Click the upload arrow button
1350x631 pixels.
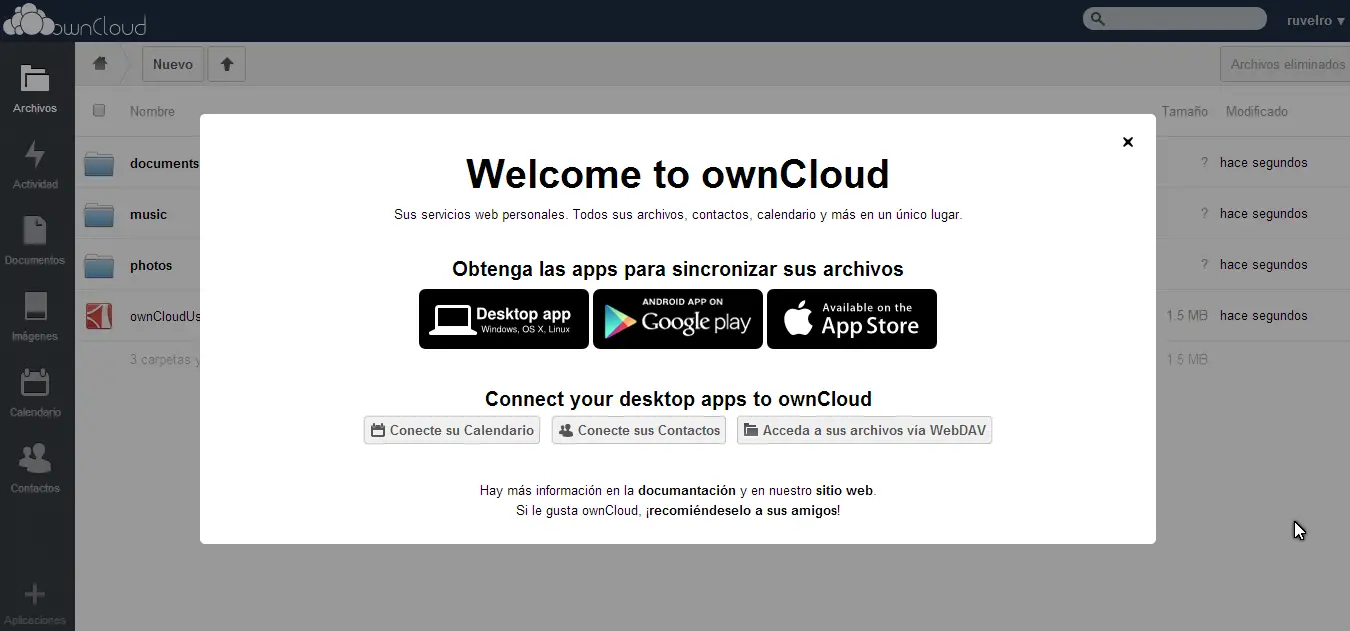(227, 64)
